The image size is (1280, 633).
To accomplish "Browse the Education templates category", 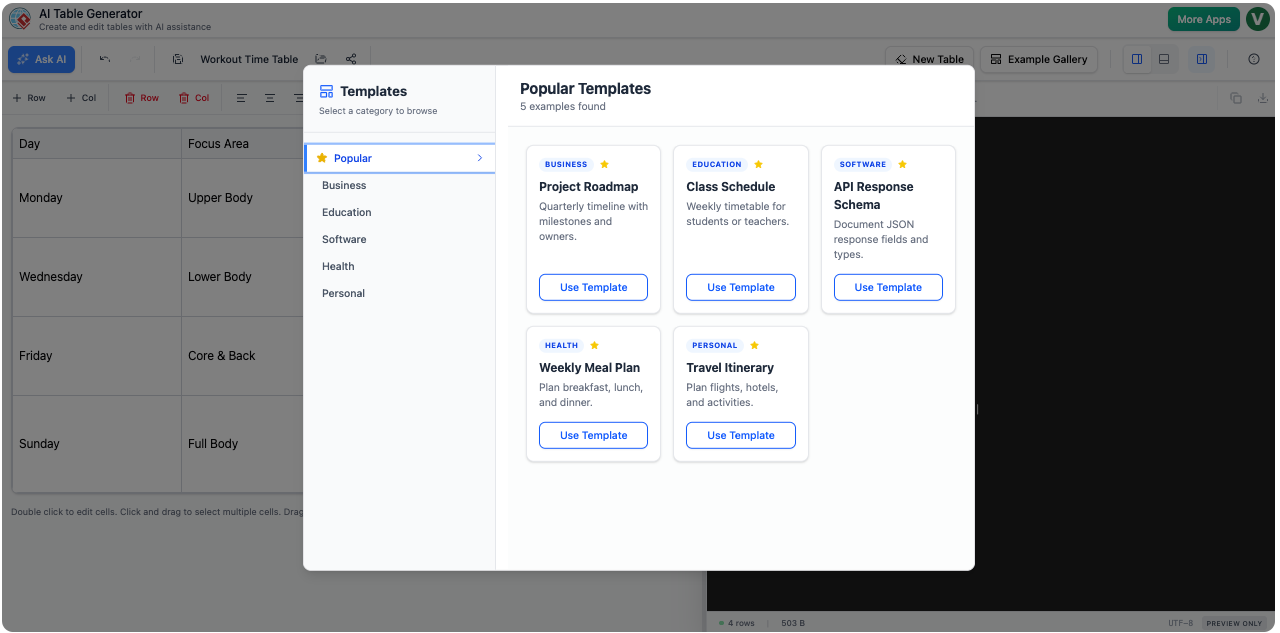I will 346,212.
